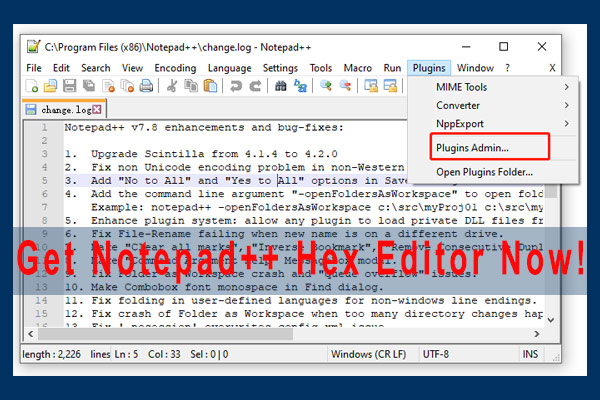The height and width of the screenshot is (400, 600).
Task: Close the change.log tab with its X
Action: click(97, 109)
